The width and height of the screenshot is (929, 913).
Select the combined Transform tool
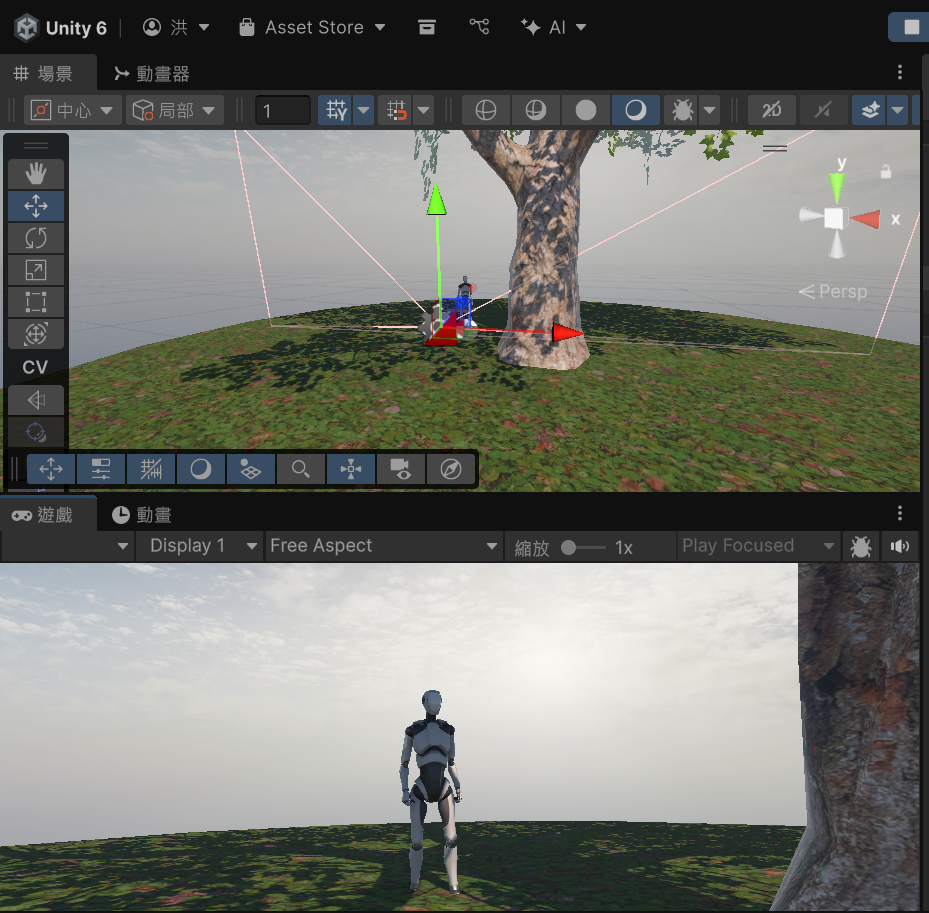[x=36, y=334]
